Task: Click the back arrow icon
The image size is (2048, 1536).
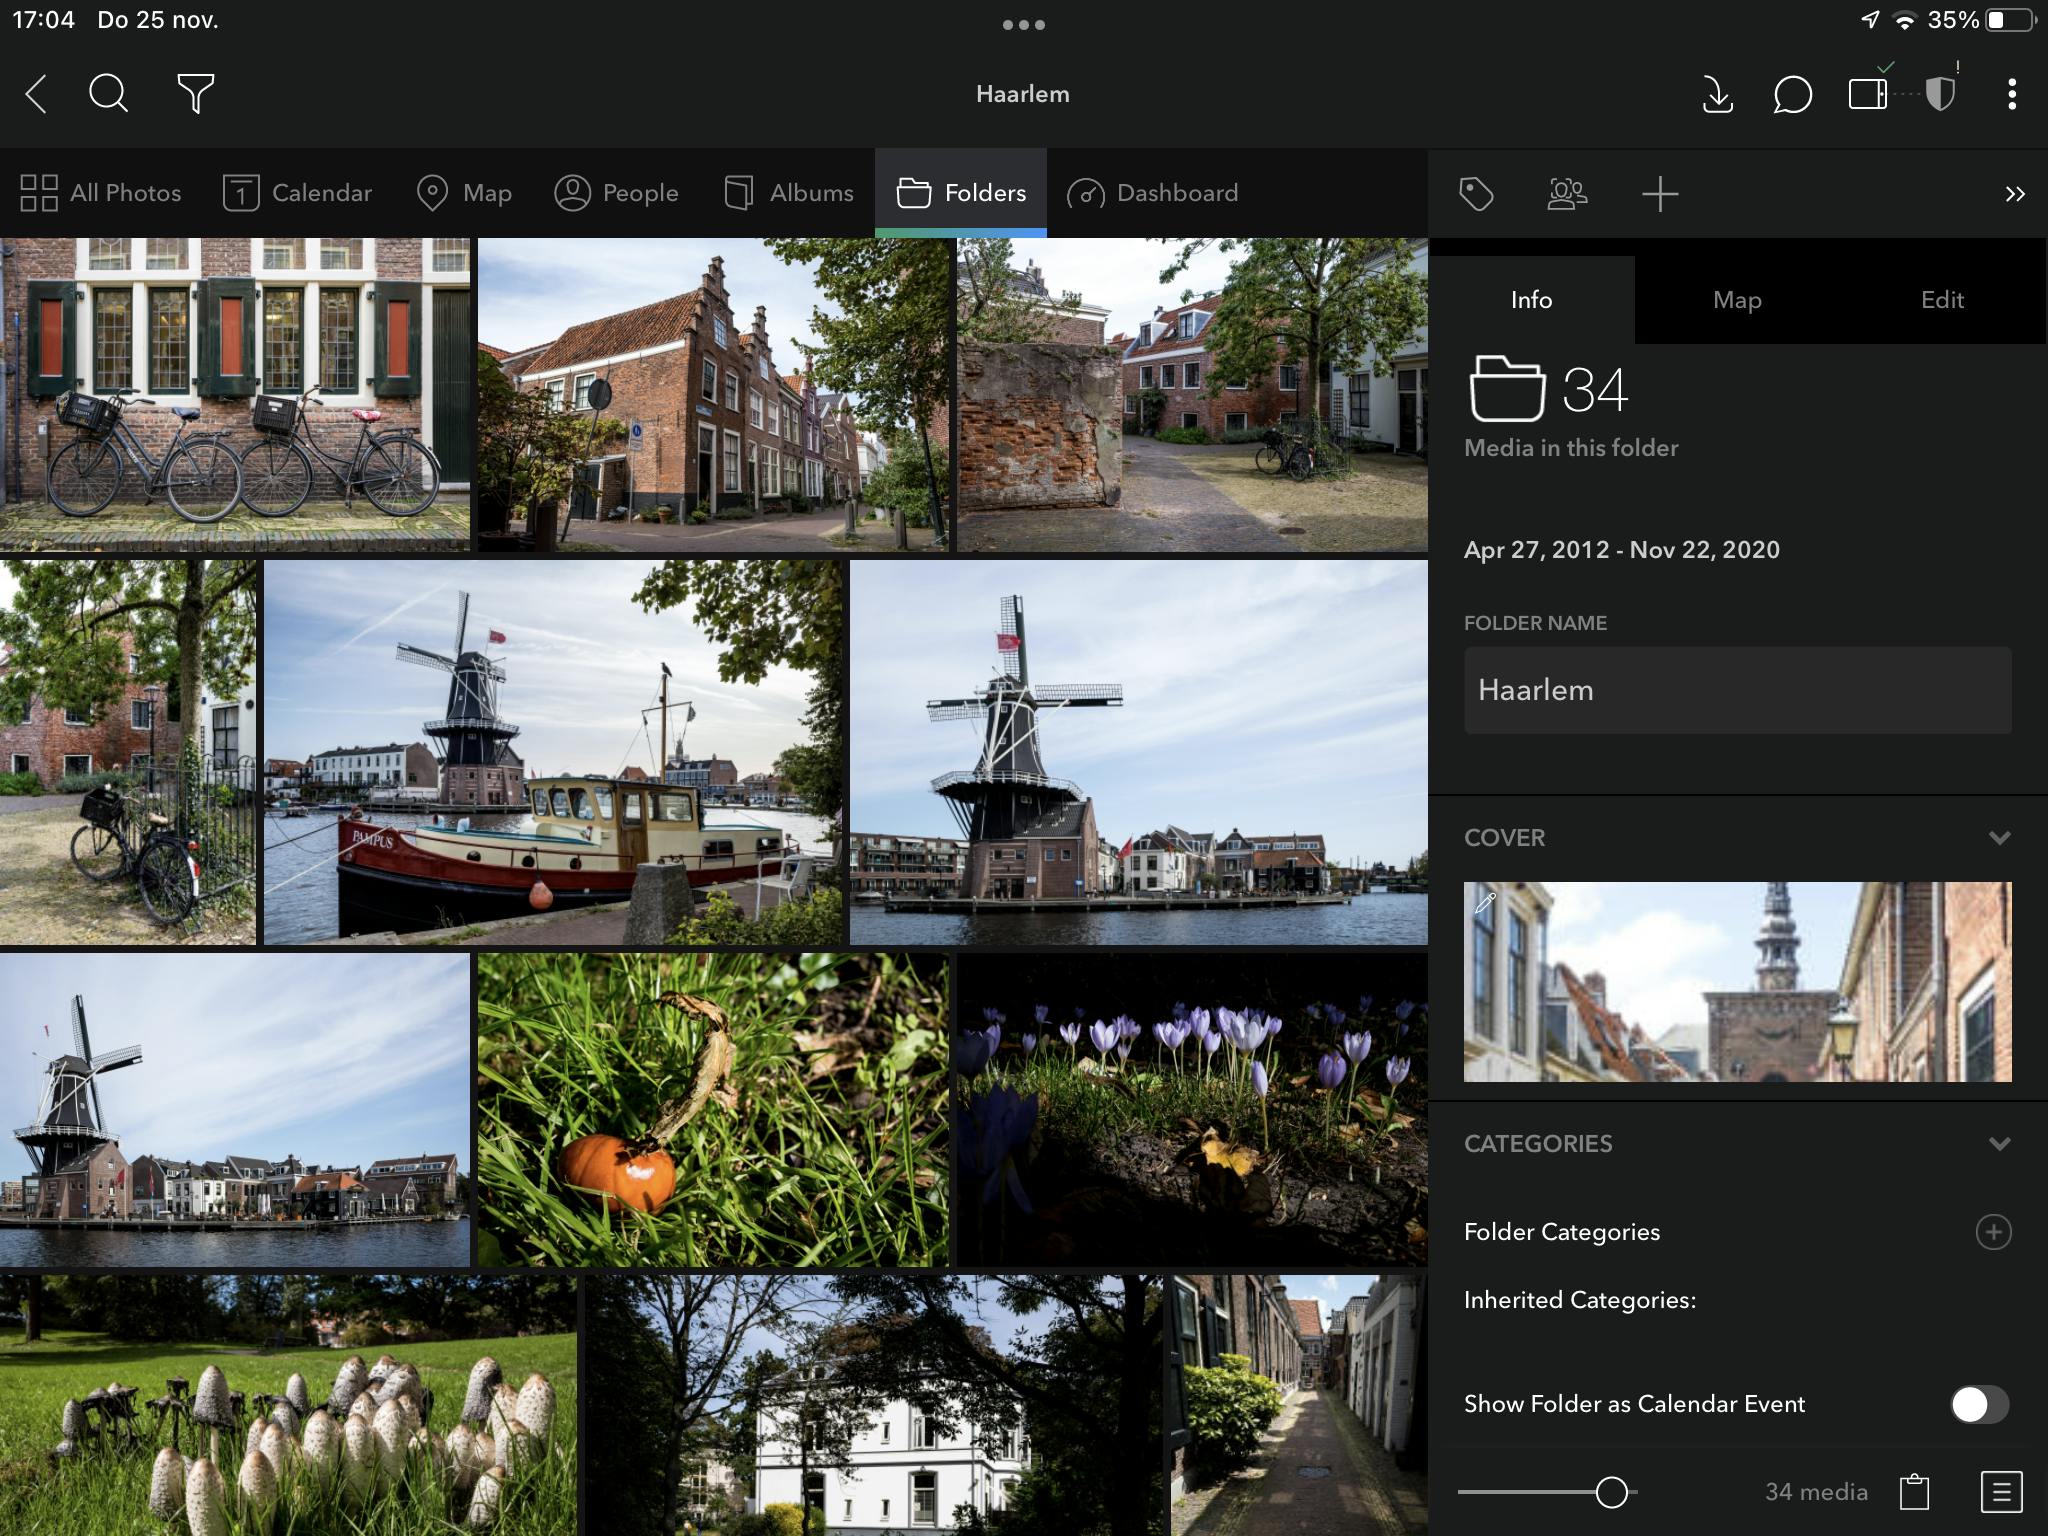Action: (36, 94)
